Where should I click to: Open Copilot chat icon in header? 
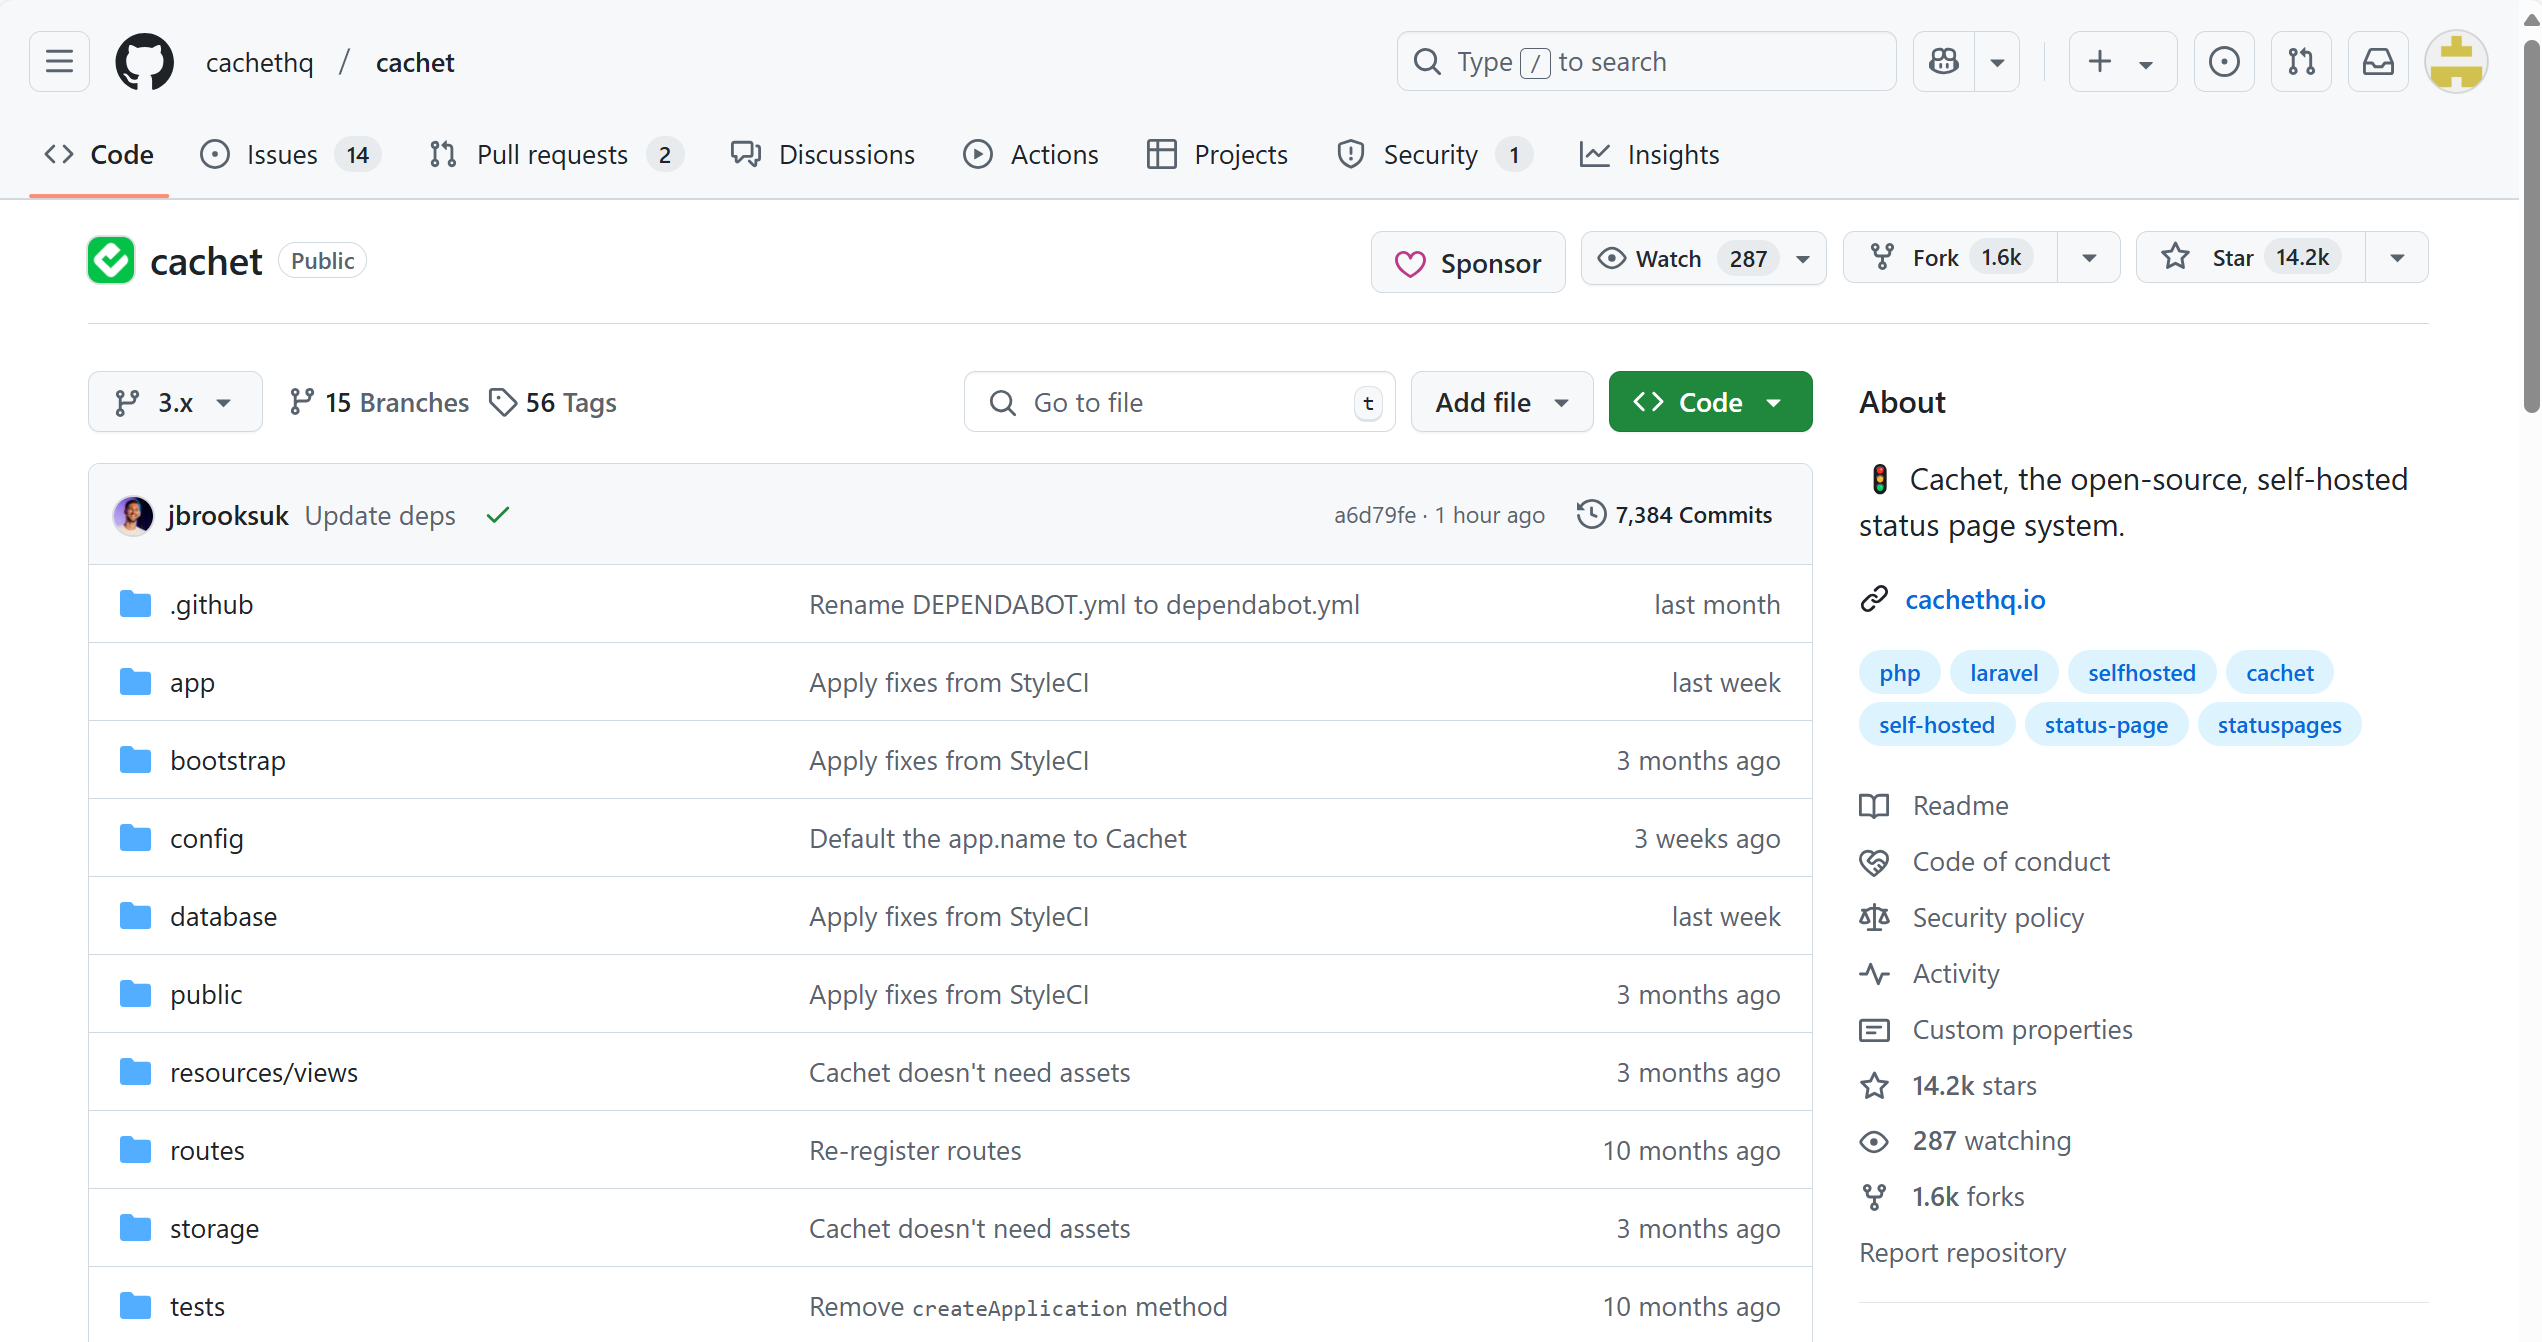1944,62
